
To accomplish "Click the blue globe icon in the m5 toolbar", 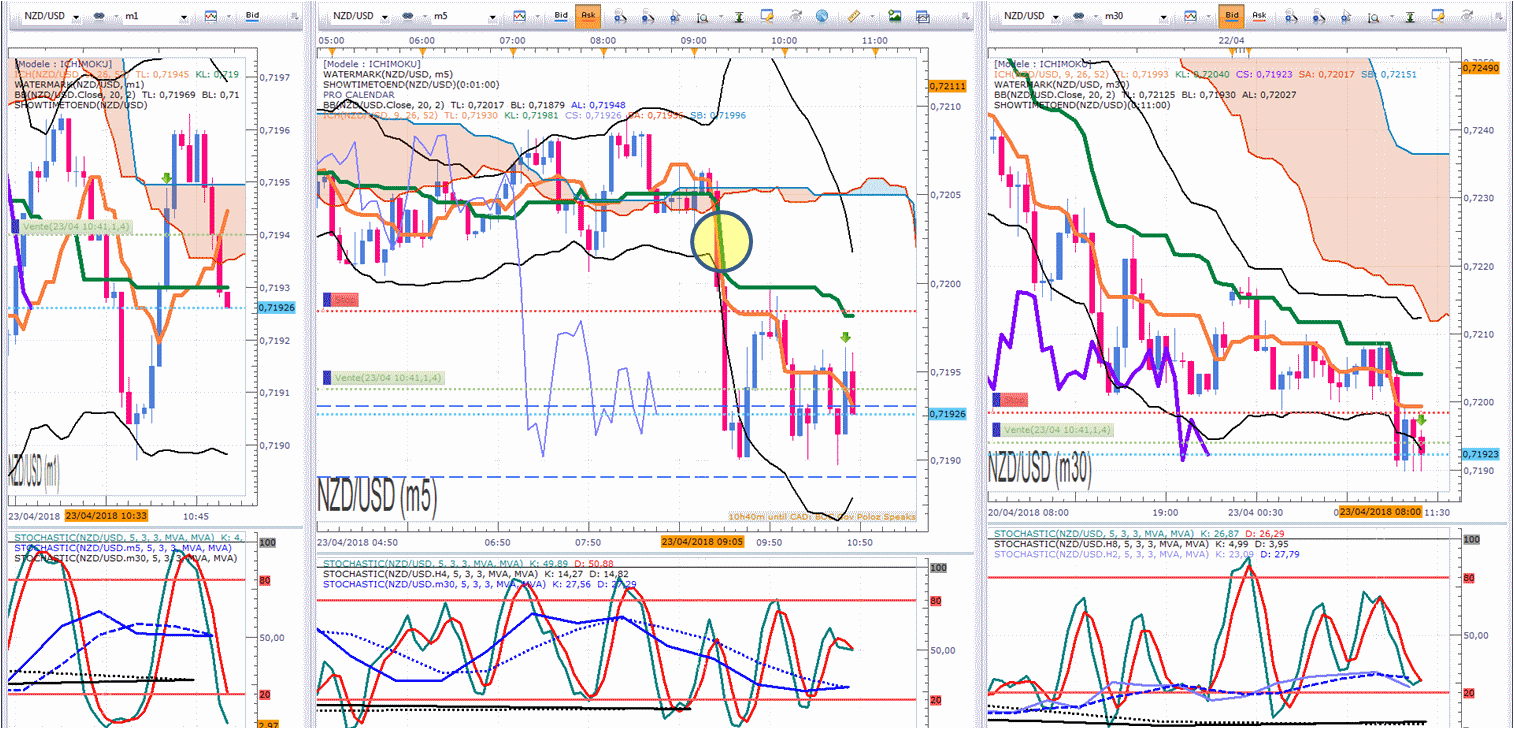I will [x=822, y=16].
